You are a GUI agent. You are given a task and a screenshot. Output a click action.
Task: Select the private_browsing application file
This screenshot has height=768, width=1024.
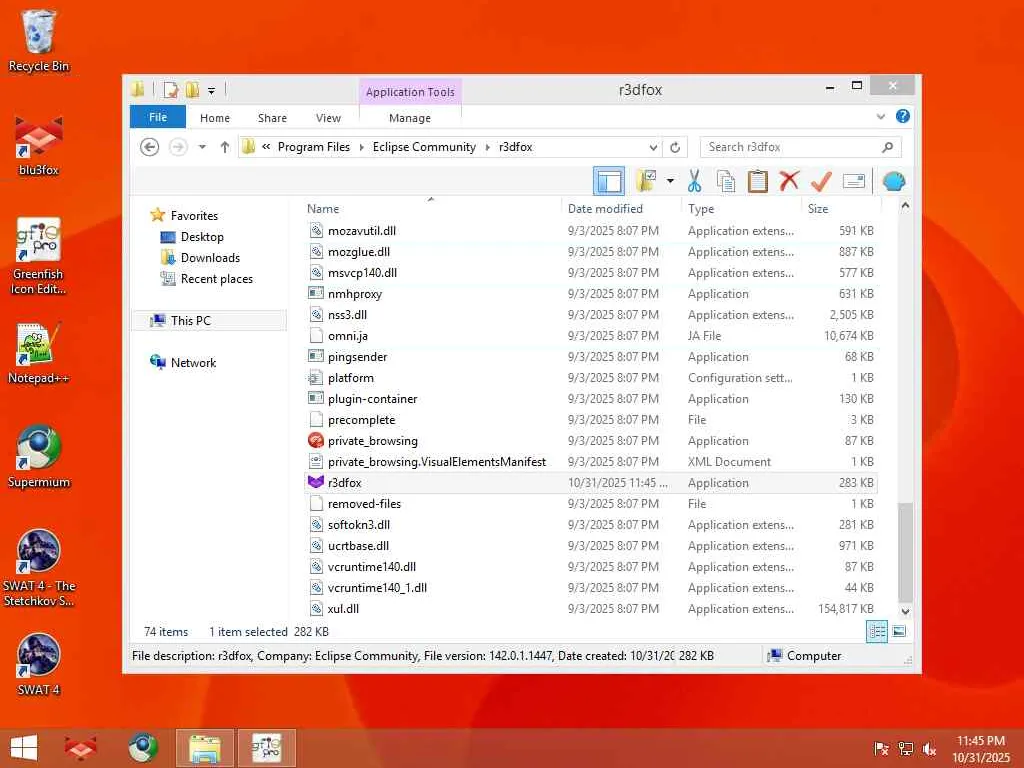point(591,441)
